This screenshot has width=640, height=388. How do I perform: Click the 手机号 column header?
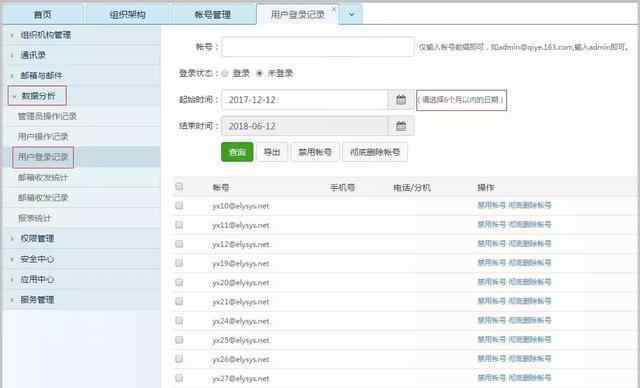342,188
